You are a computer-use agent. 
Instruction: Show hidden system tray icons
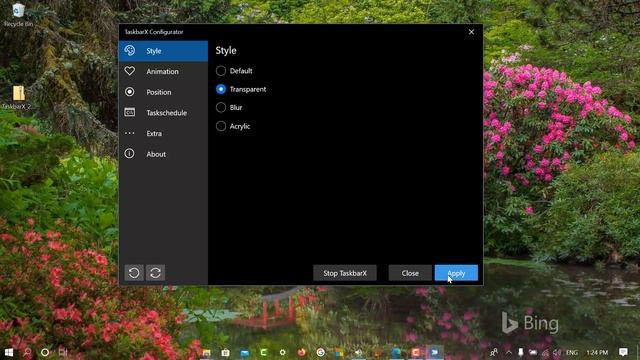509,352
